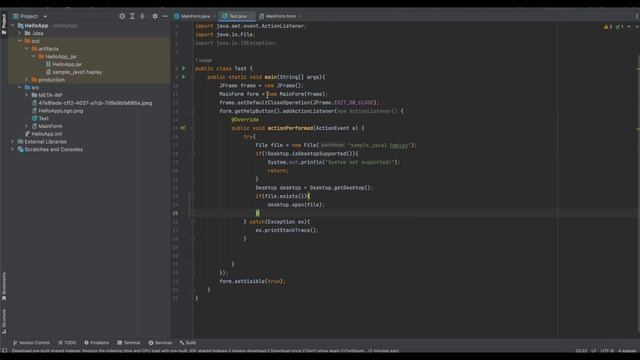
Task: Click the Collapse All icon in Project toolbar
Action: pyautogui.click(x=142, y=16)
